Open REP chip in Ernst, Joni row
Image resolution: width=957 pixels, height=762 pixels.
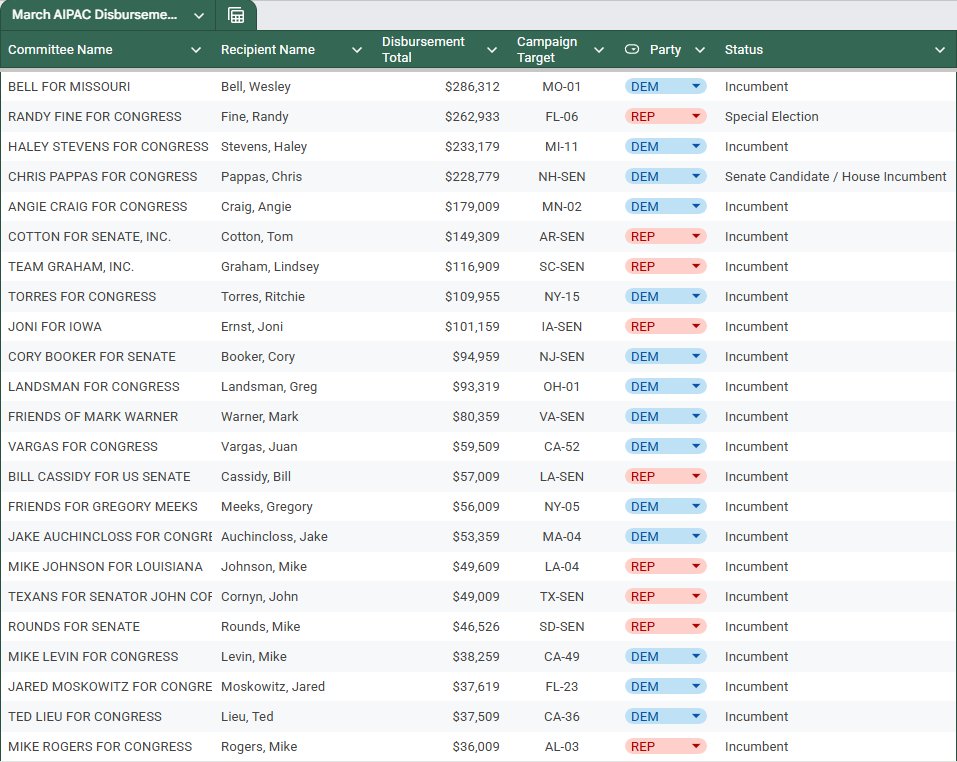tap(665, 326)
